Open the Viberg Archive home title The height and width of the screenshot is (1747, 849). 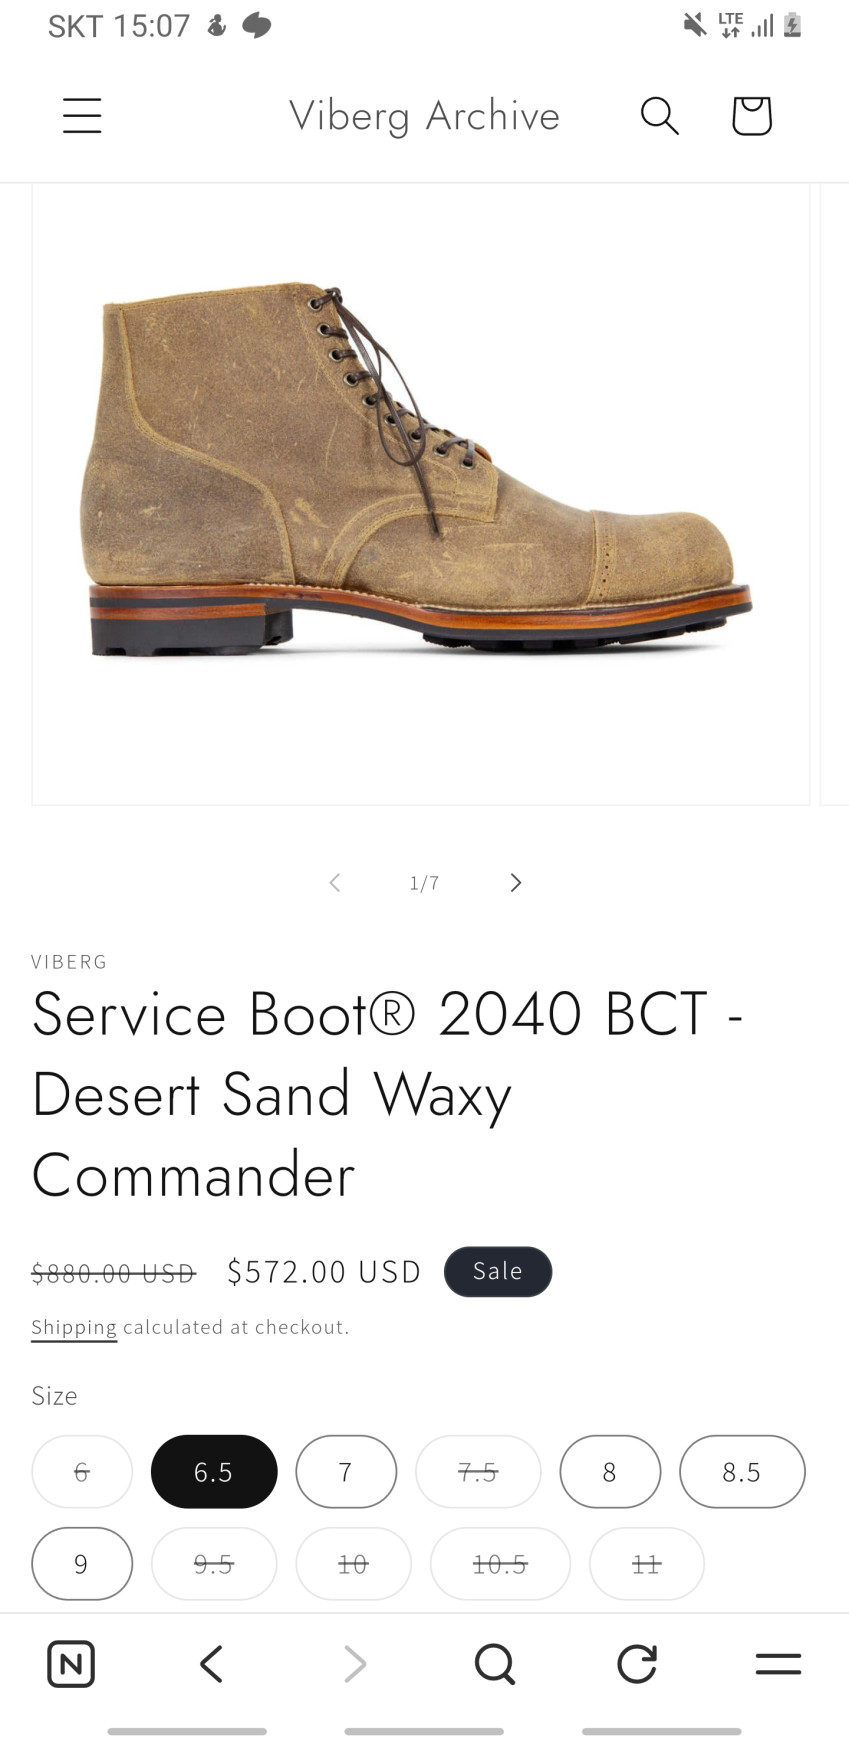[424, 116]
